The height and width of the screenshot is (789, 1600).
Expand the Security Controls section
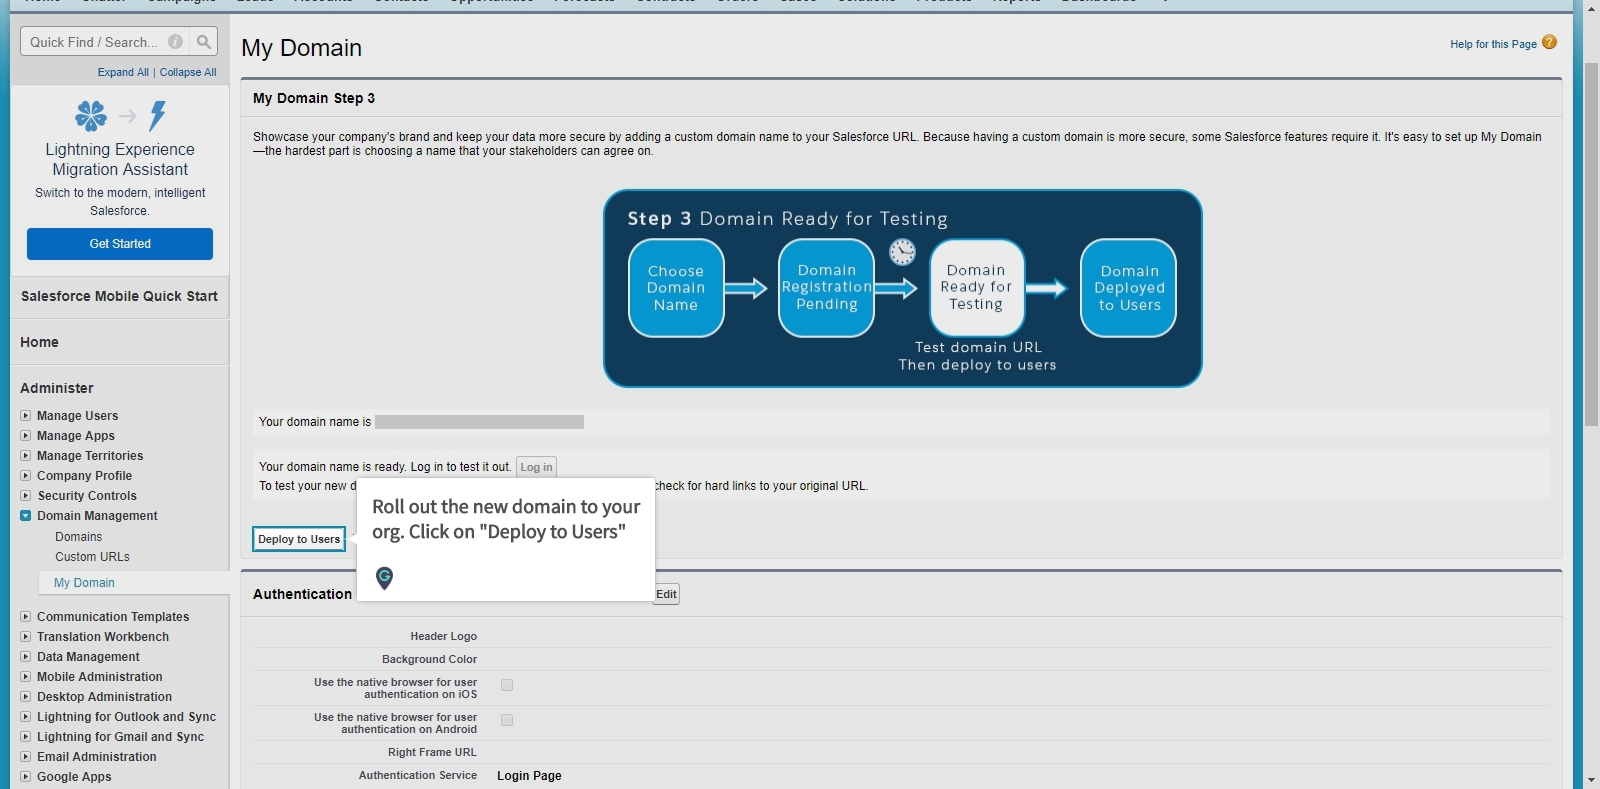[26, 495]
